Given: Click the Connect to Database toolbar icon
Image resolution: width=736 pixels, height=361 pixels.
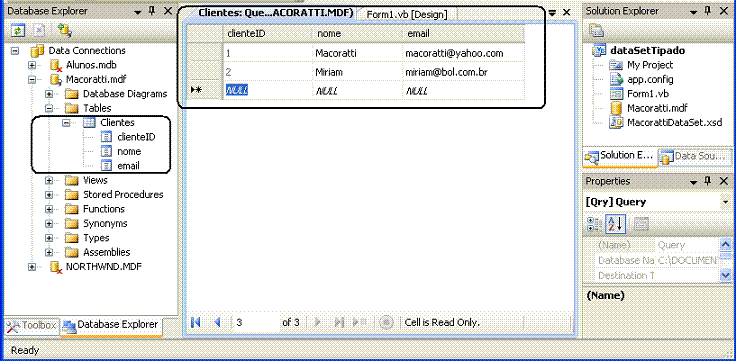Looking at the screenshot, I should [x=64, y=31].
